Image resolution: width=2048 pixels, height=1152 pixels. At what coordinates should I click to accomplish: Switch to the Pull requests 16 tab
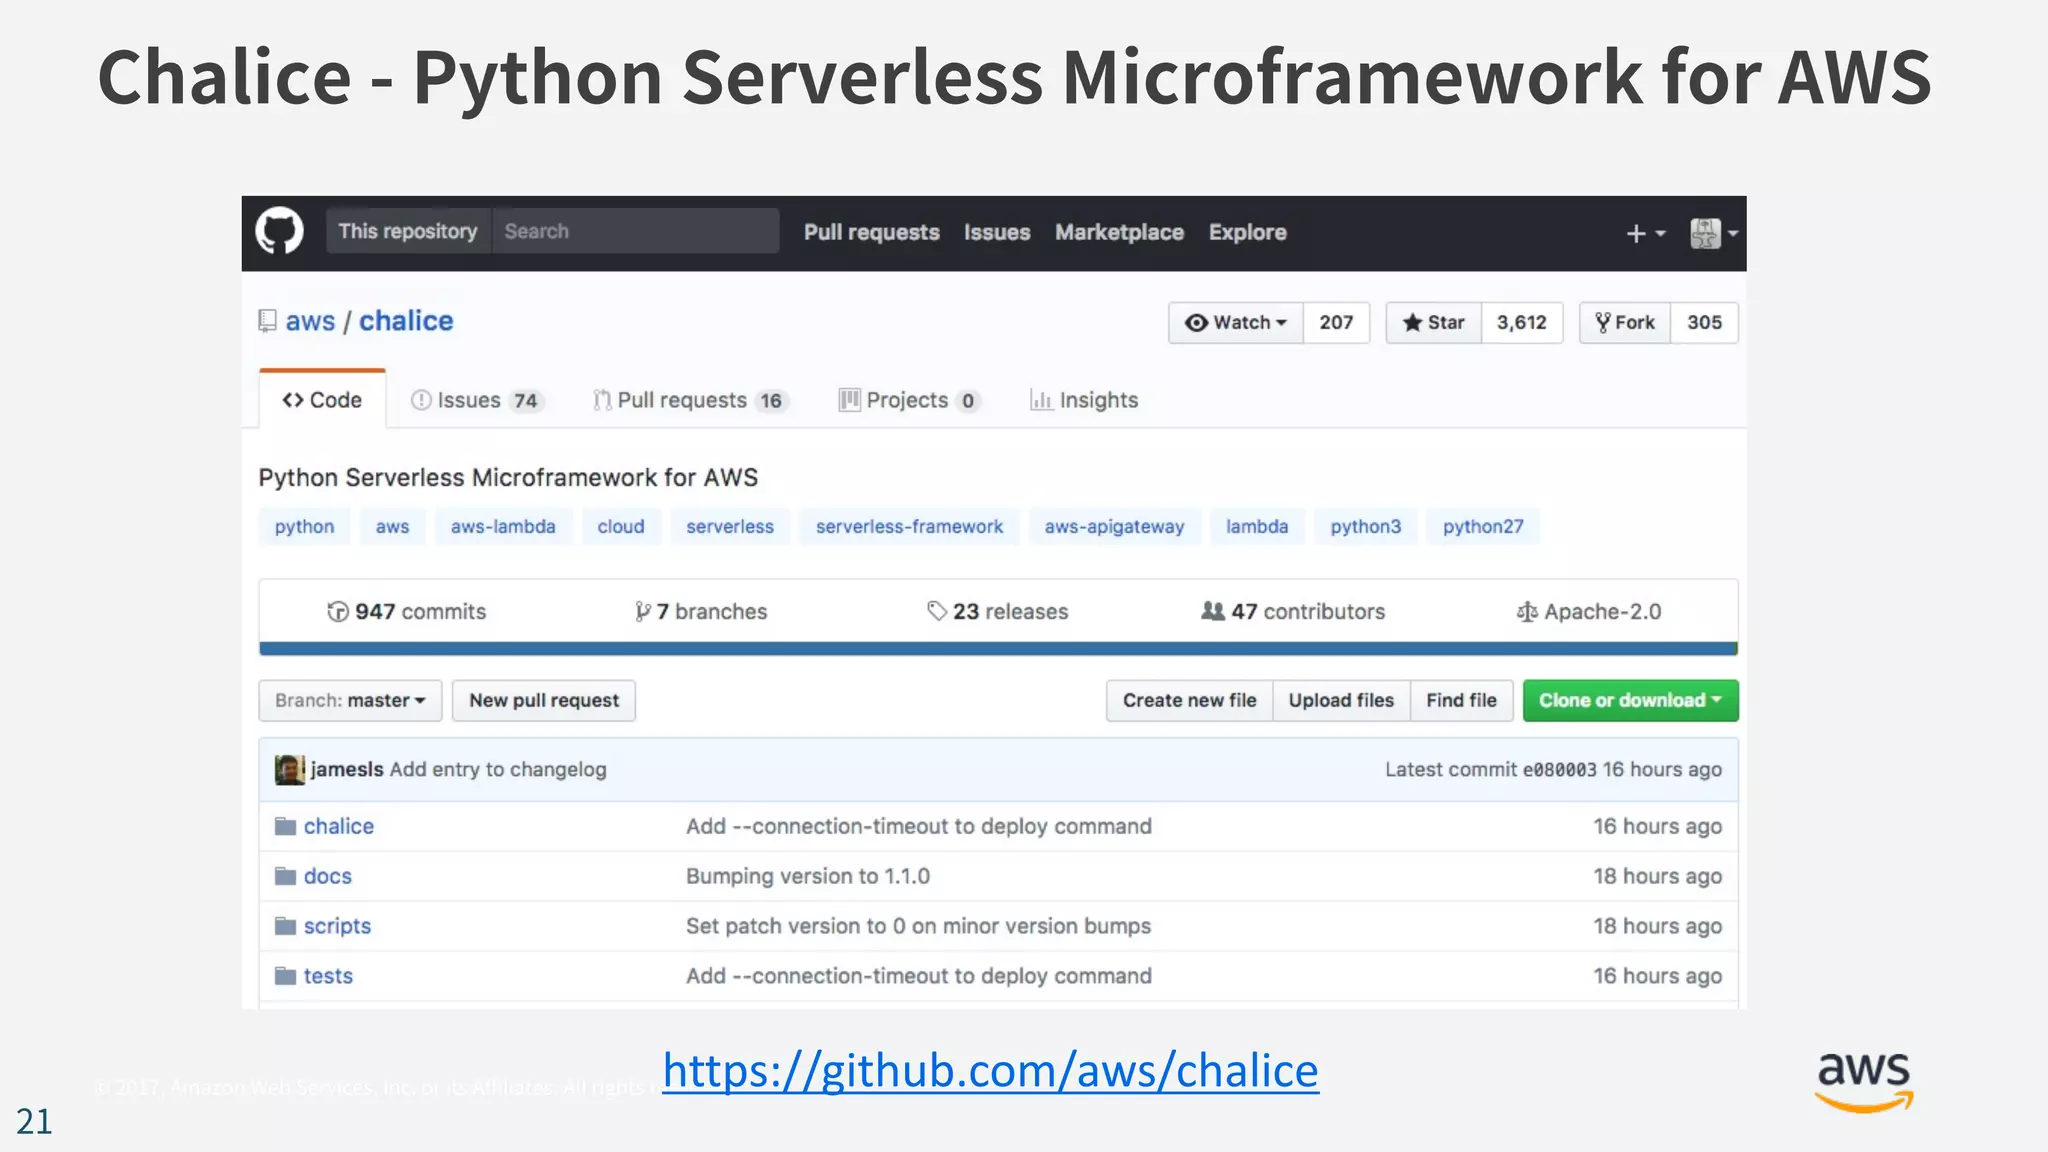[691, 400]
